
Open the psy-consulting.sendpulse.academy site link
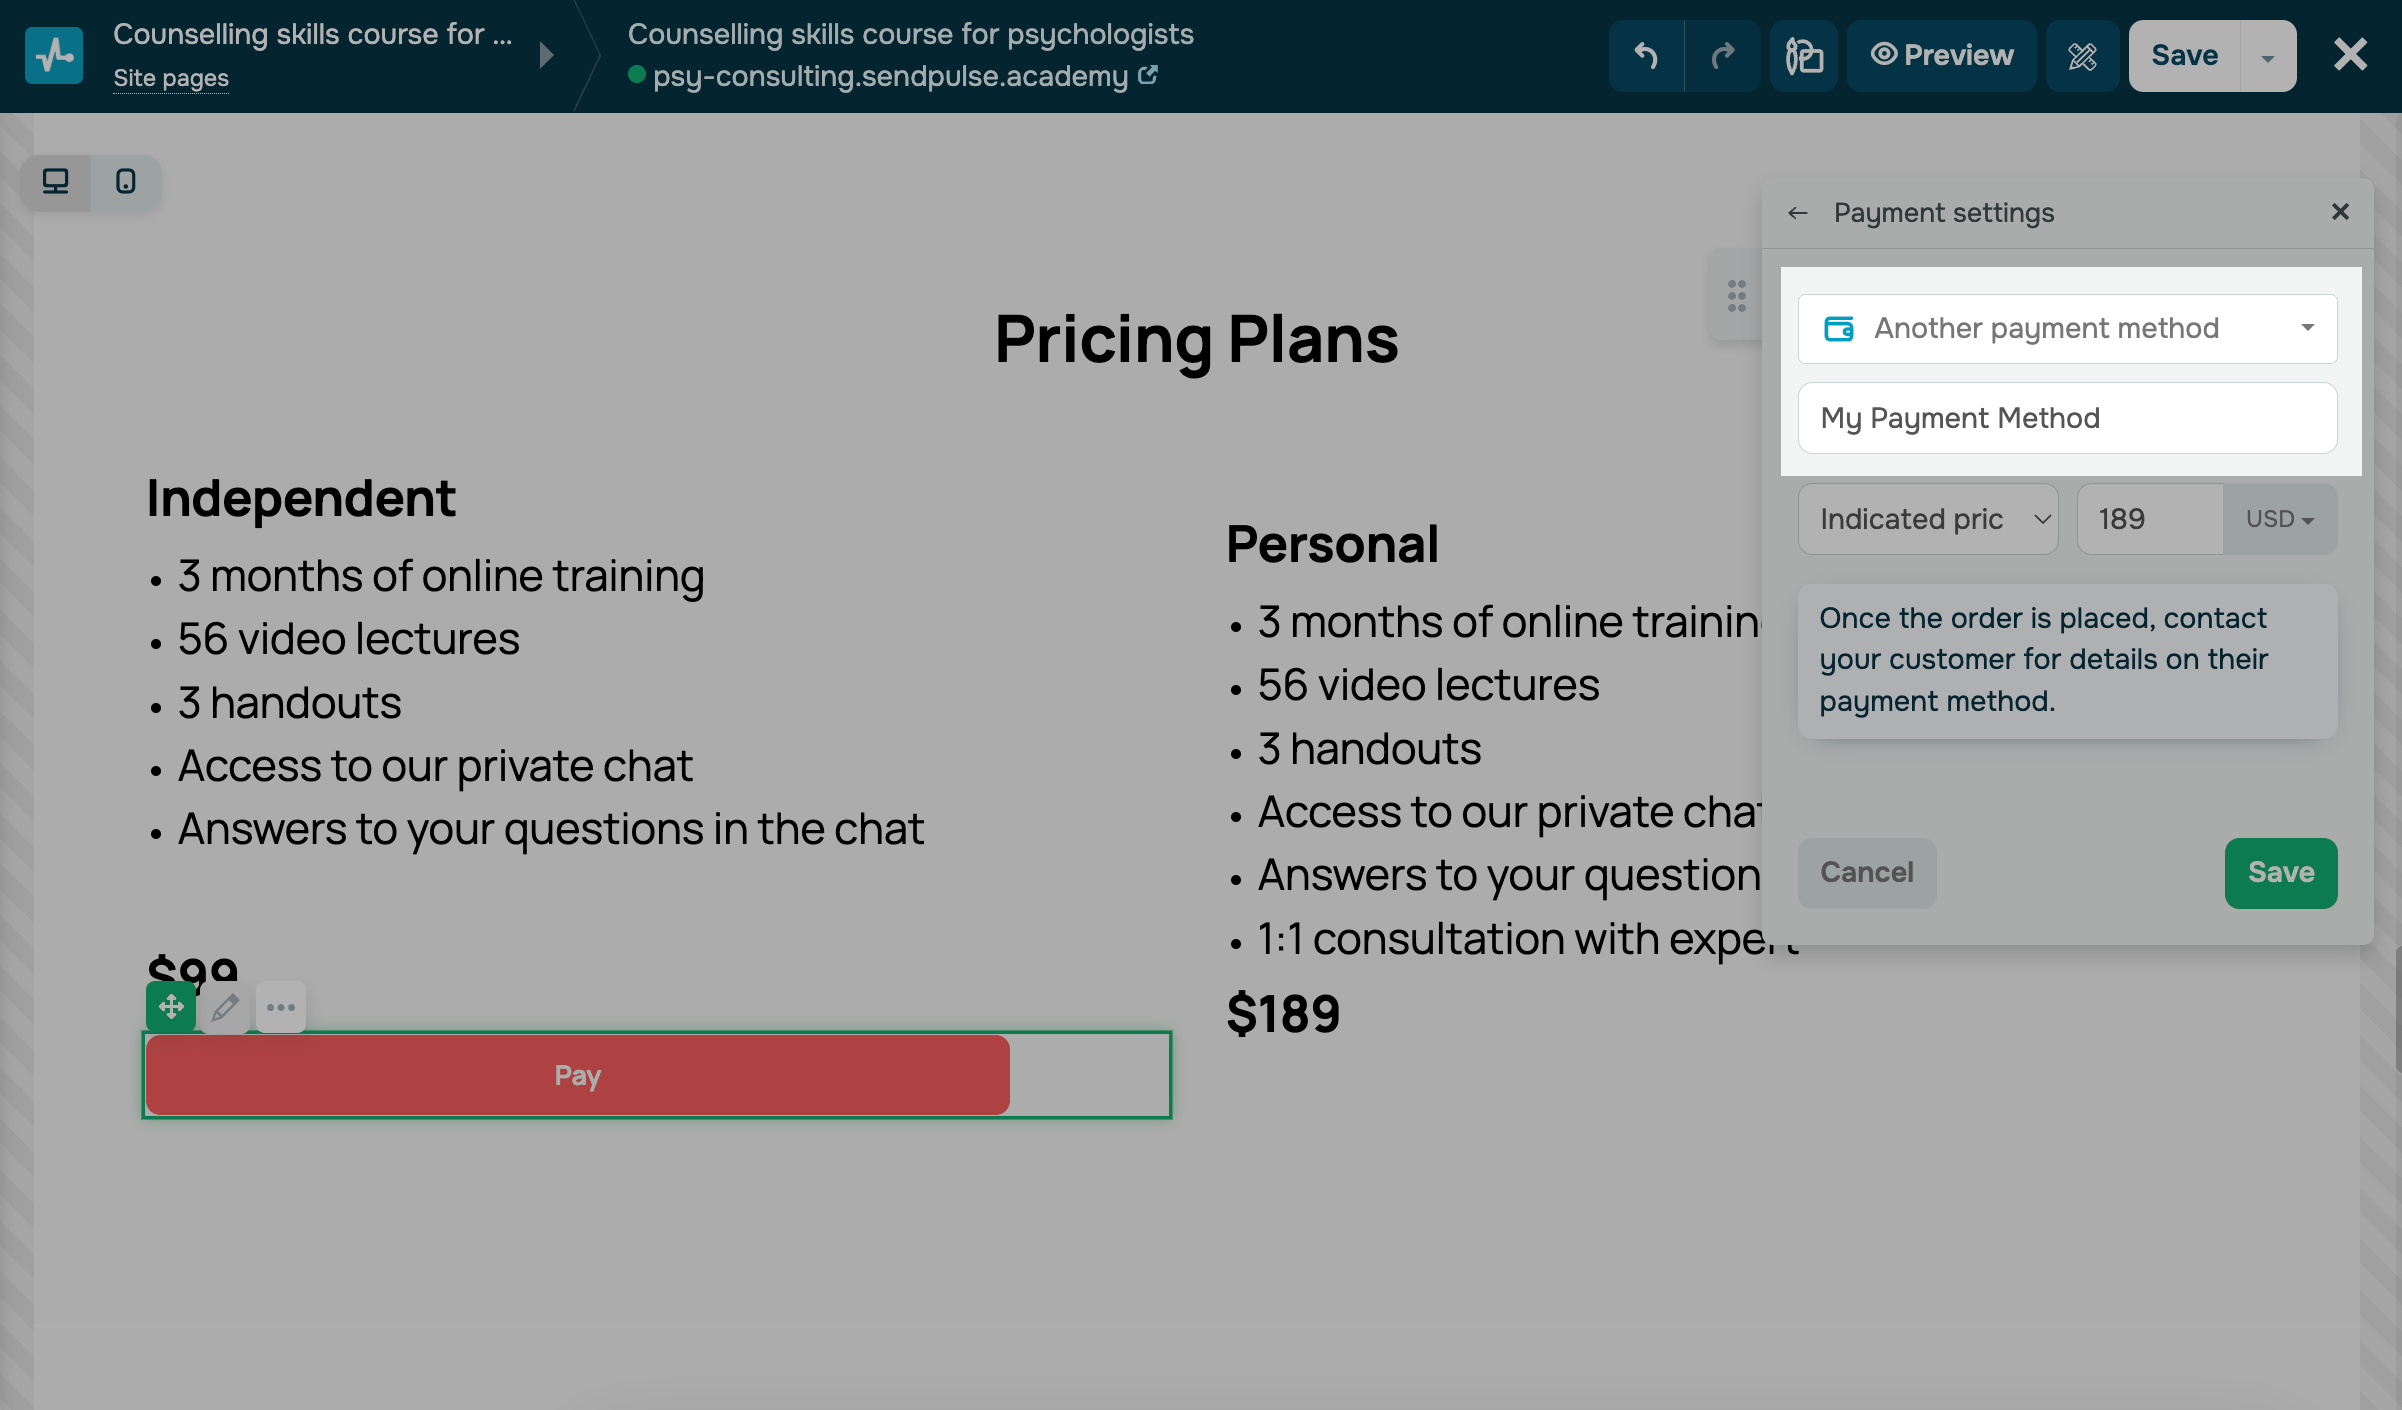(892, 76)
